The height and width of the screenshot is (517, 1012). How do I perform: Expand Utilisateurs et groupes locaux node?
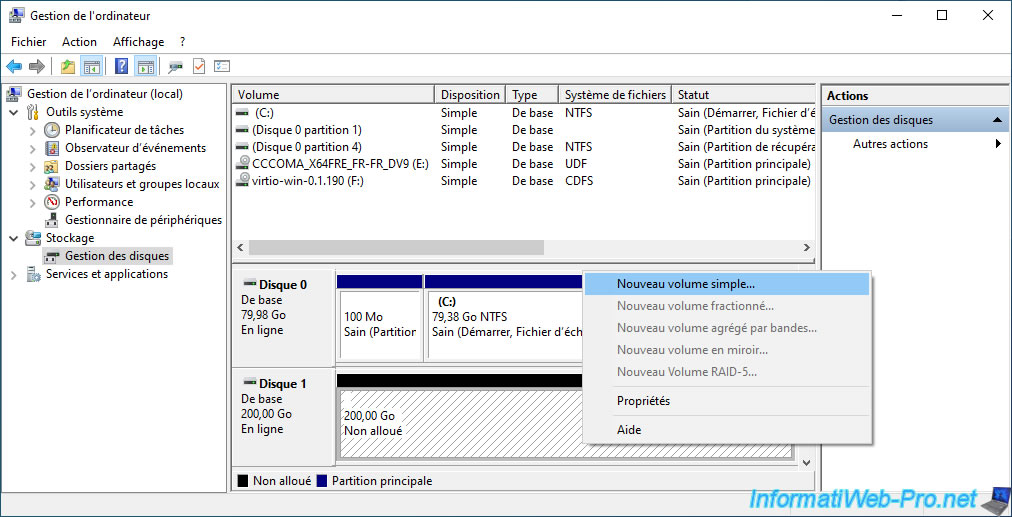(34, 185)
